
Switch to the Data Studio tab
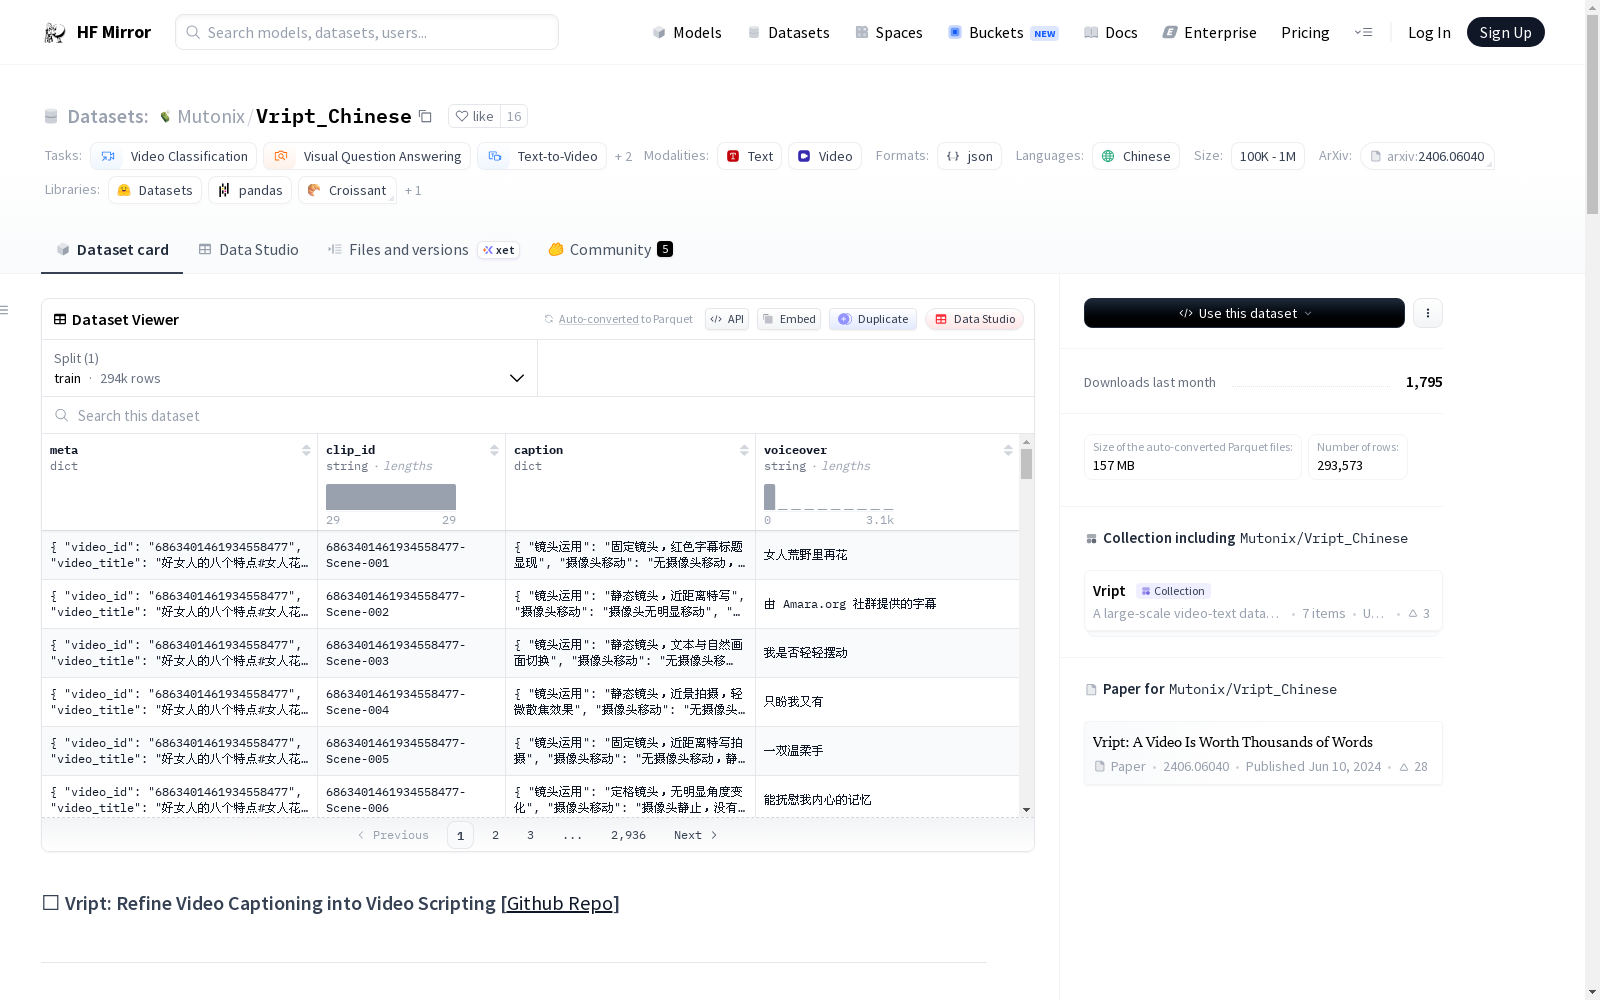coord(249,250)
